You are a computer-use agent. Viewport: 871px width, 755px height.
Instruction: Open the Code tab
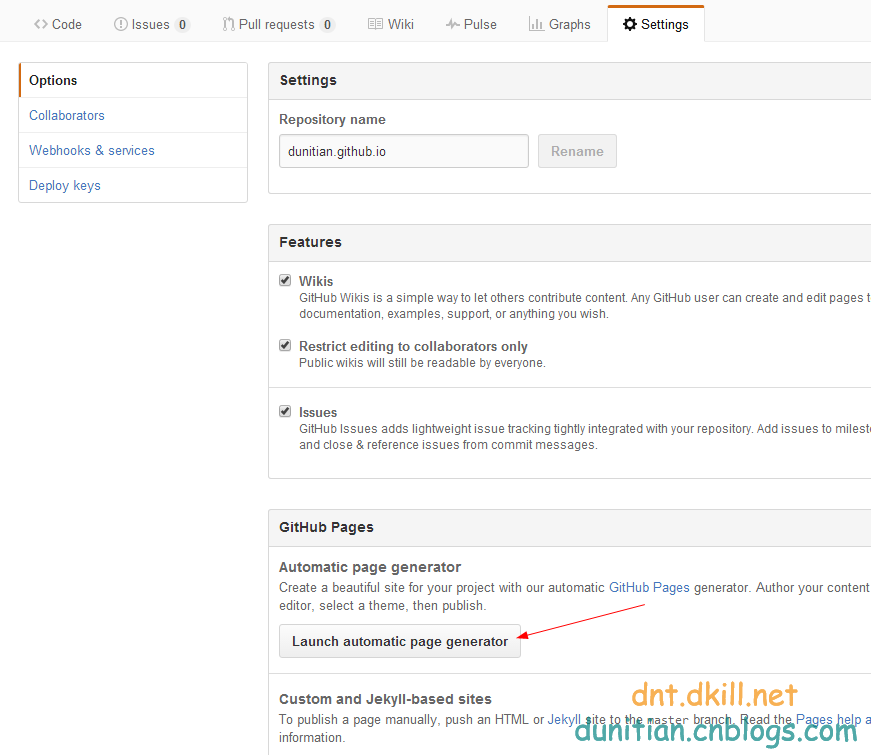[x=58, y=24]
